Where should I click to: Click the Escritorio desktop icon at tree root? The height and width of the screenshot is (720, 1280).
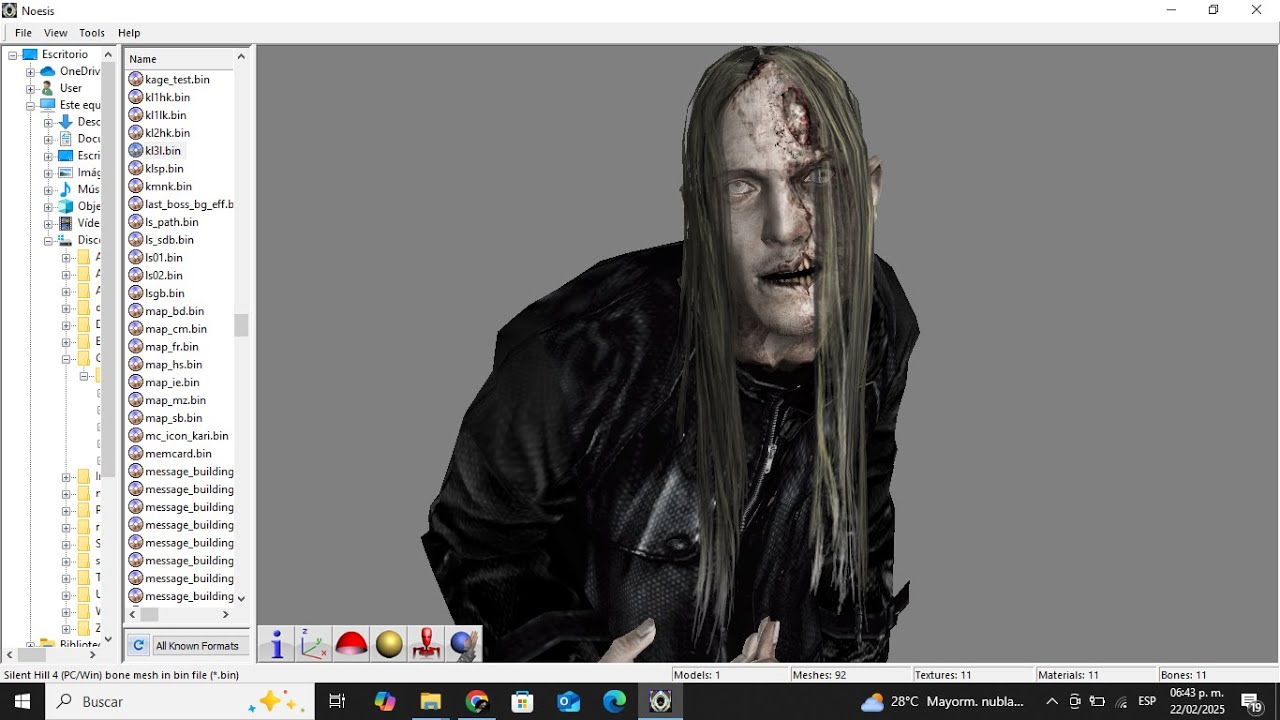coord(30,54)
